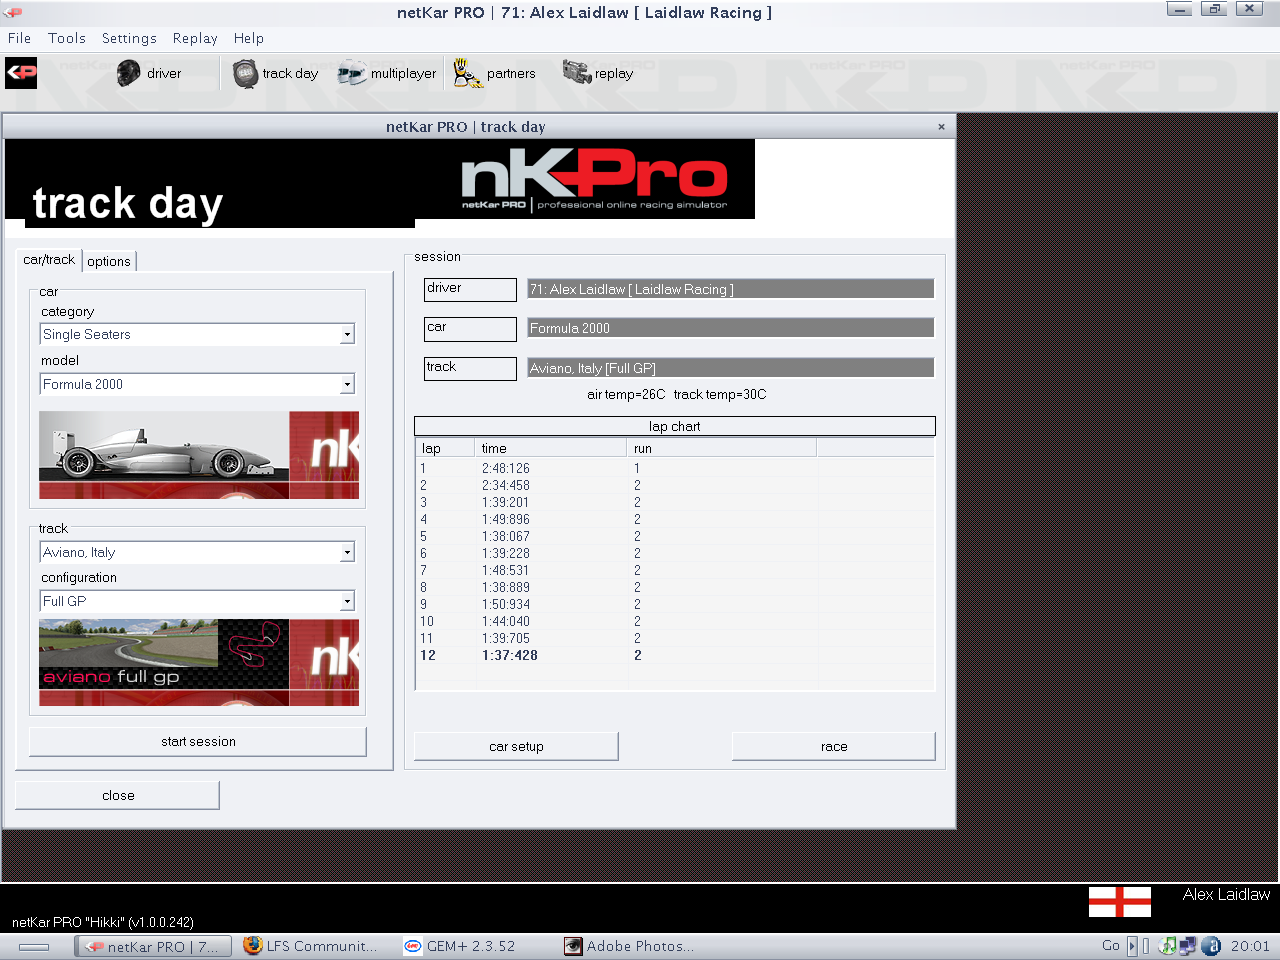The height and width of the screenshot is (960, 1280).
Task: Click the 'time' column header
Action: point(552,449)
